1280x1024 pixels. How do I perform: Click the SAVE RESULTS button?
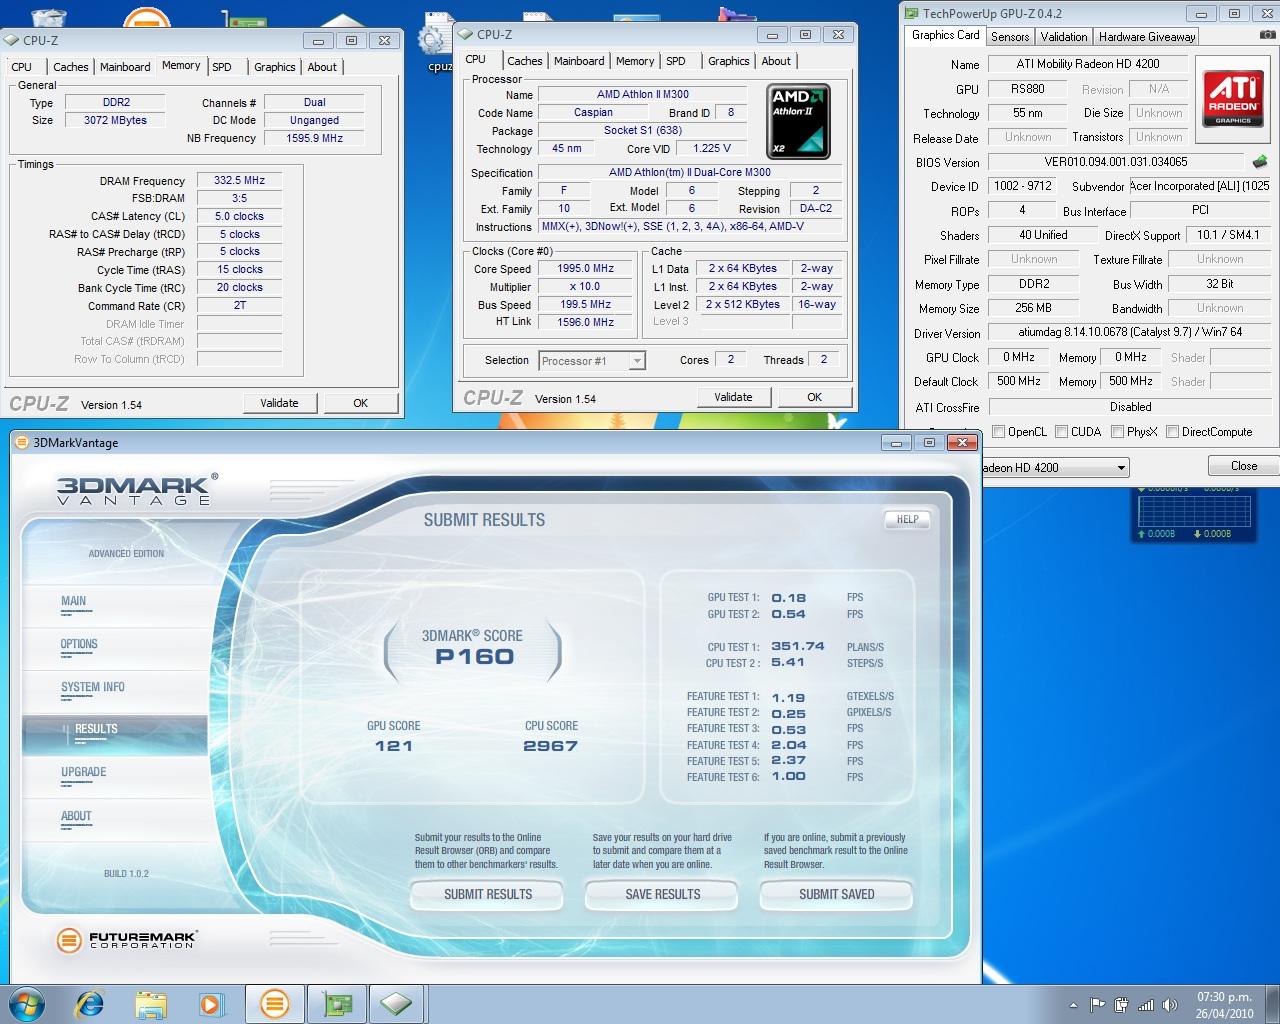click(x=663, y=894)
